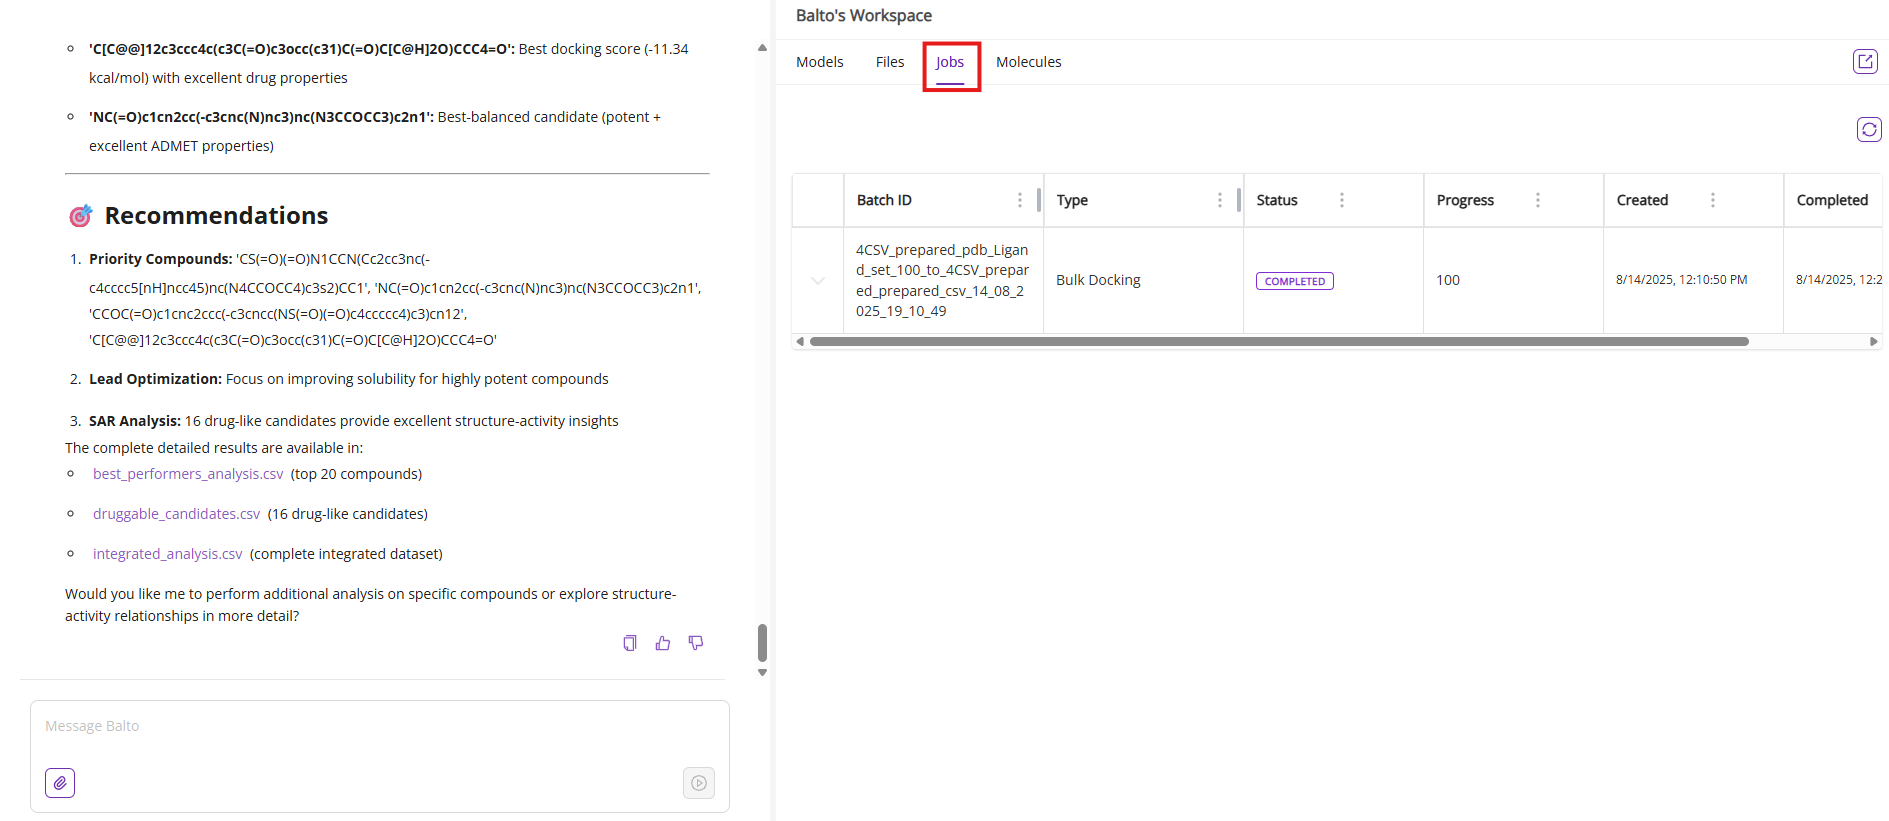The height and width of the screenshot is (821, 1889).
Task: Click the send message icon
Action: pos(698,783)
